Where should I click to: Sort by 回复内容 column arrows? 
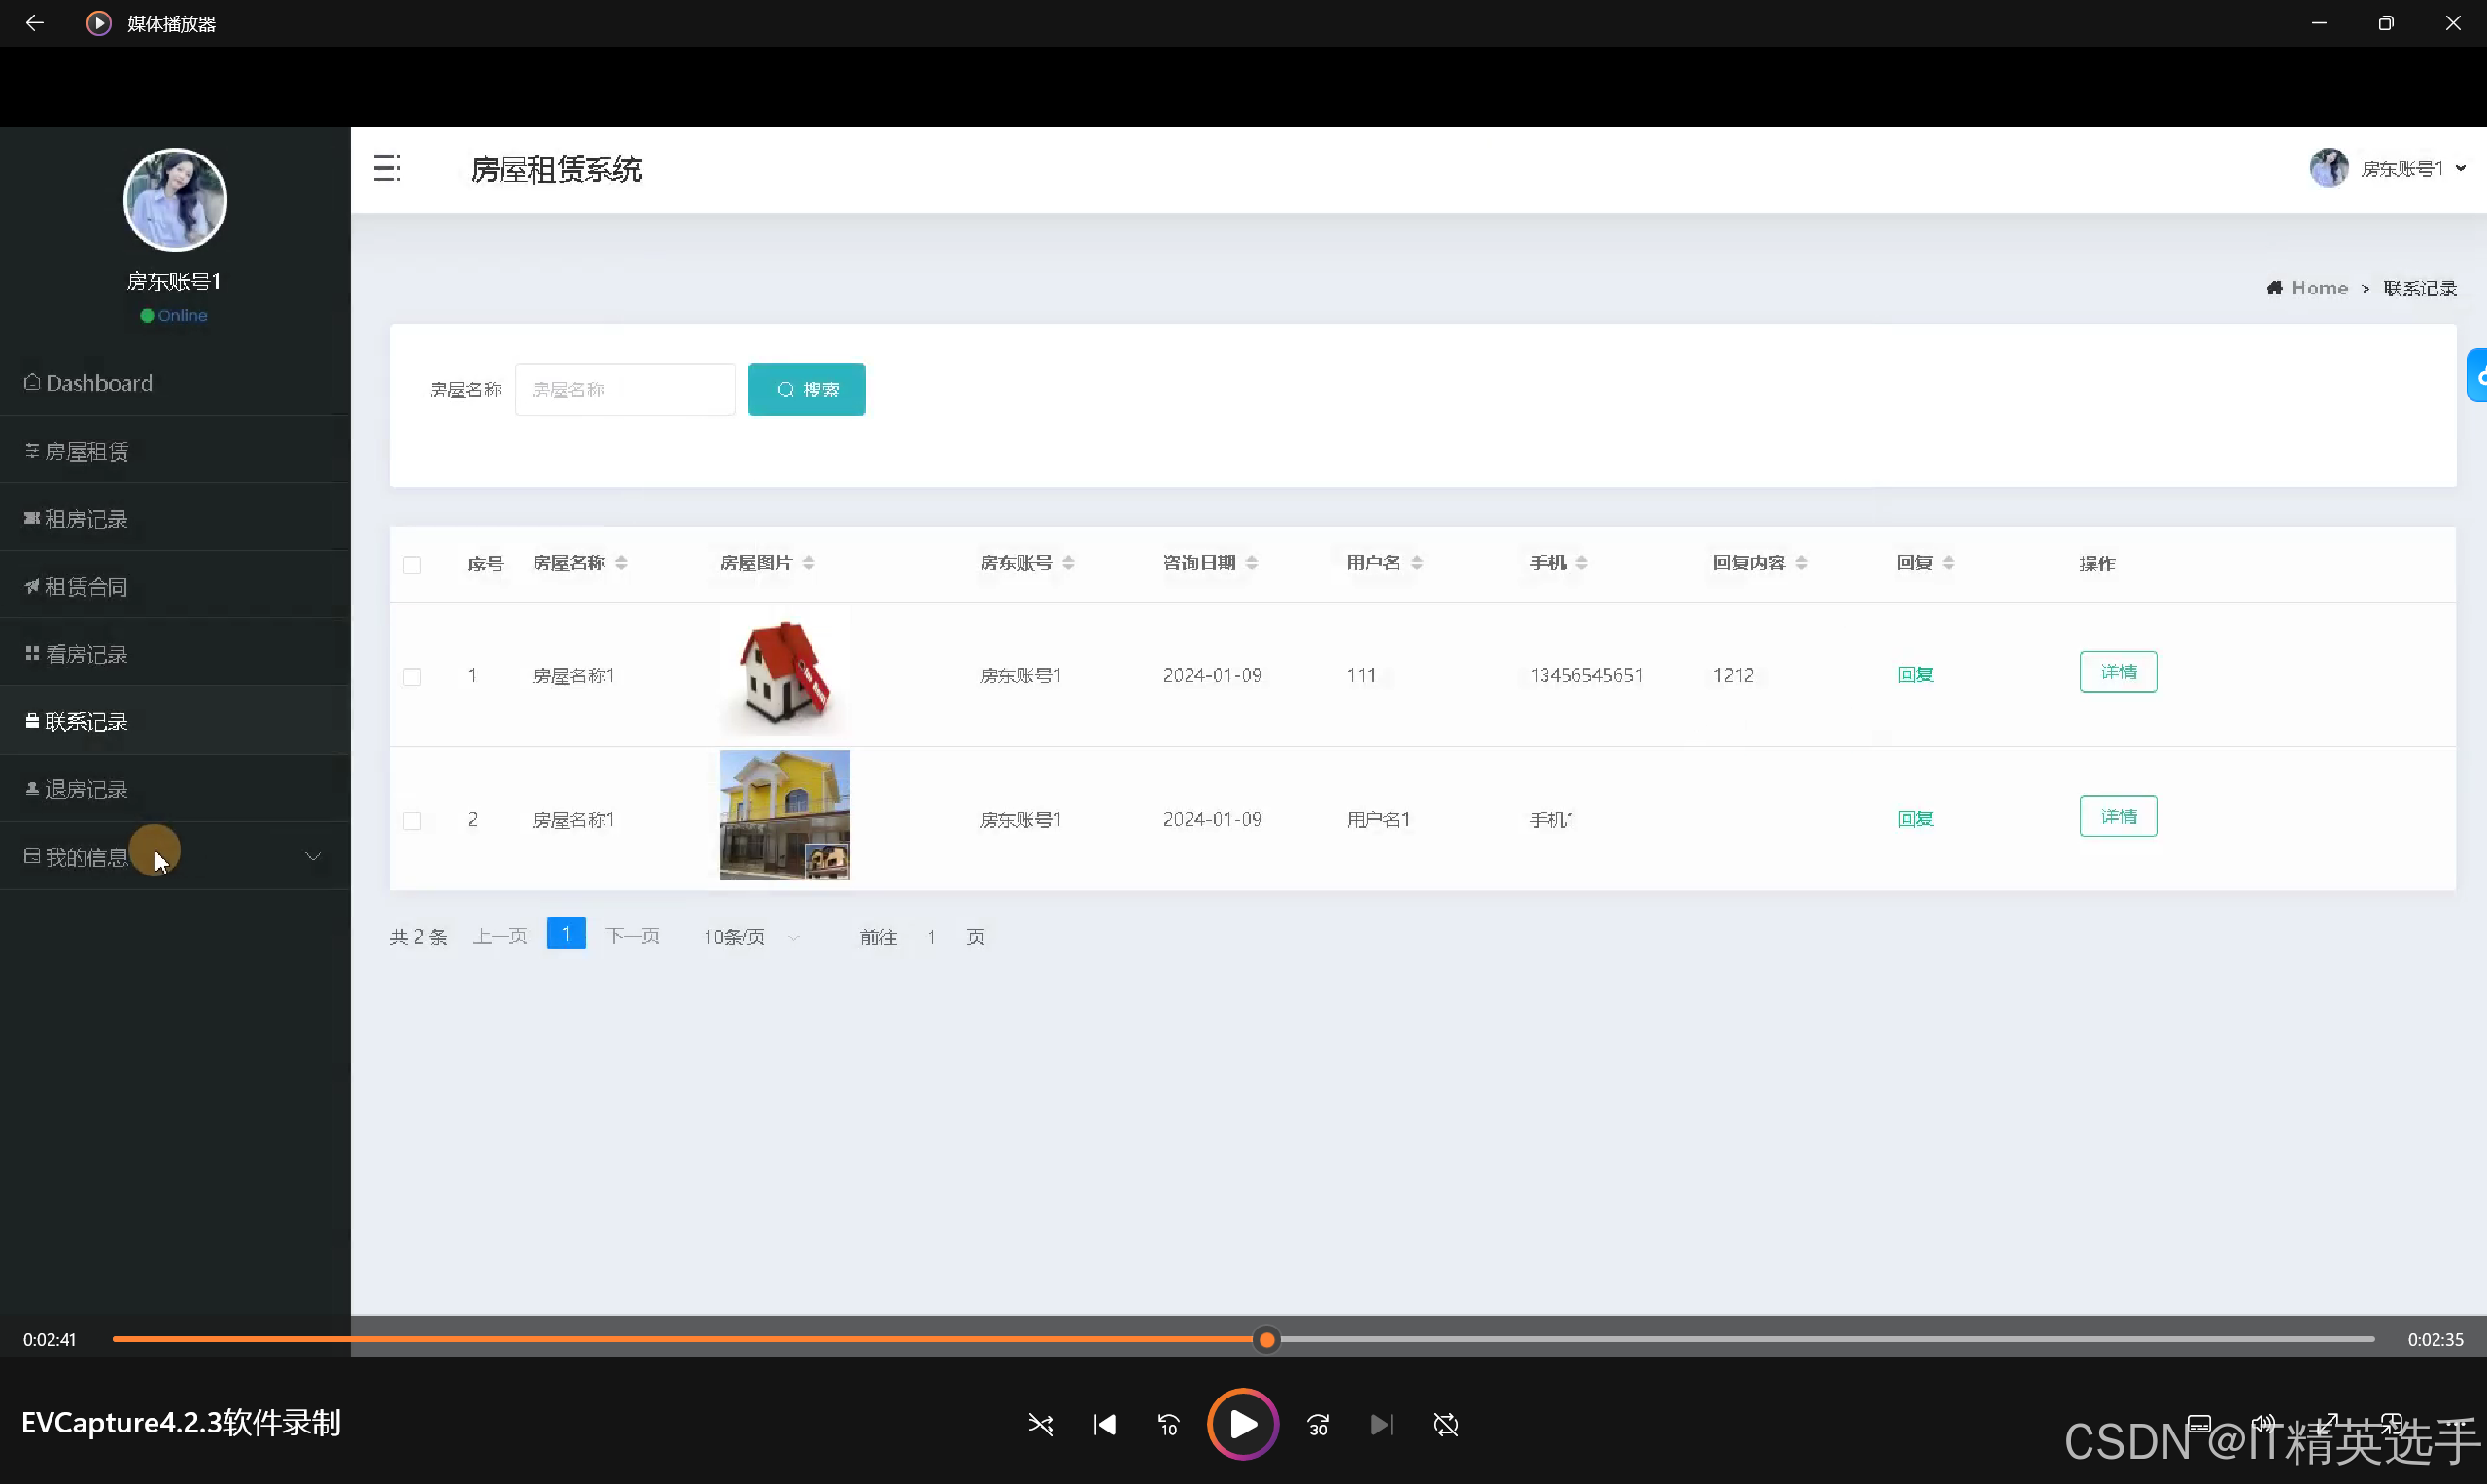click(x=1801, y=564)
